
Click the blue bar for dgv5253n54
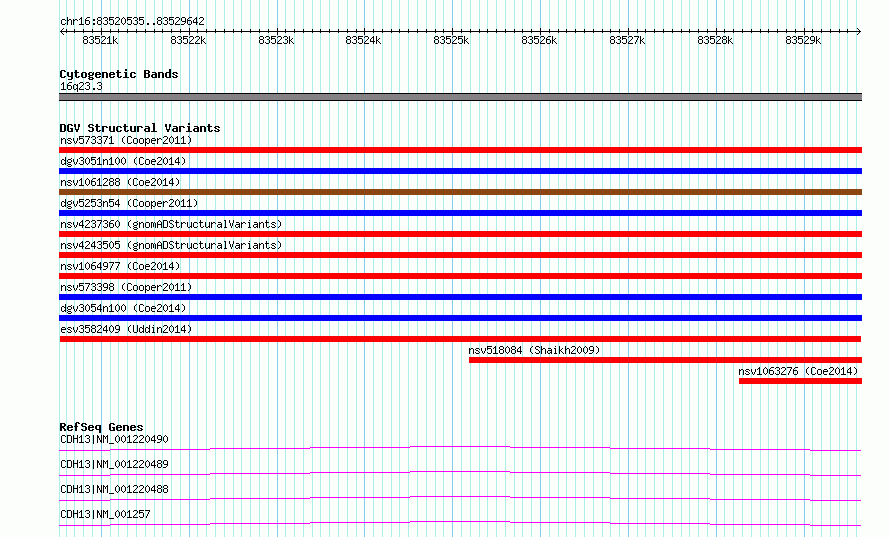pos(460,213)
